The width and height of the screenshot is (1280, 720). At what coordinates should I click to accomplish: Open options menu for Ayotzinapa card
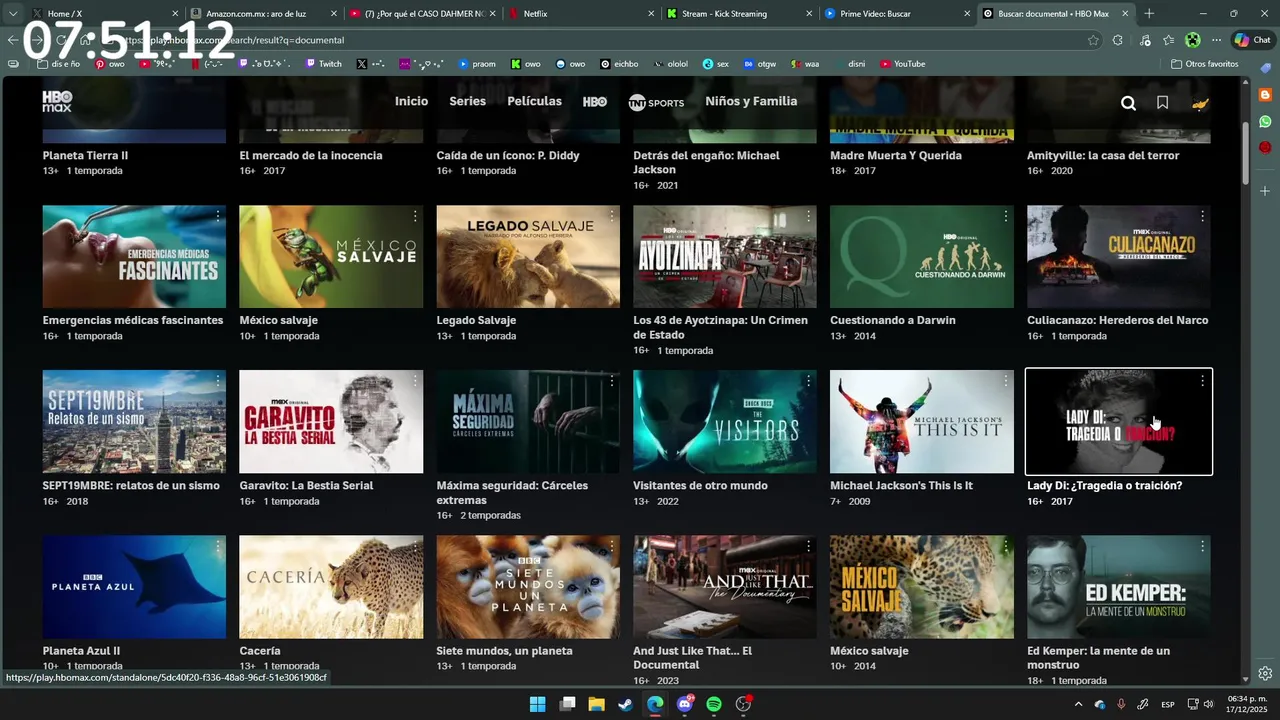click(808, 216)
